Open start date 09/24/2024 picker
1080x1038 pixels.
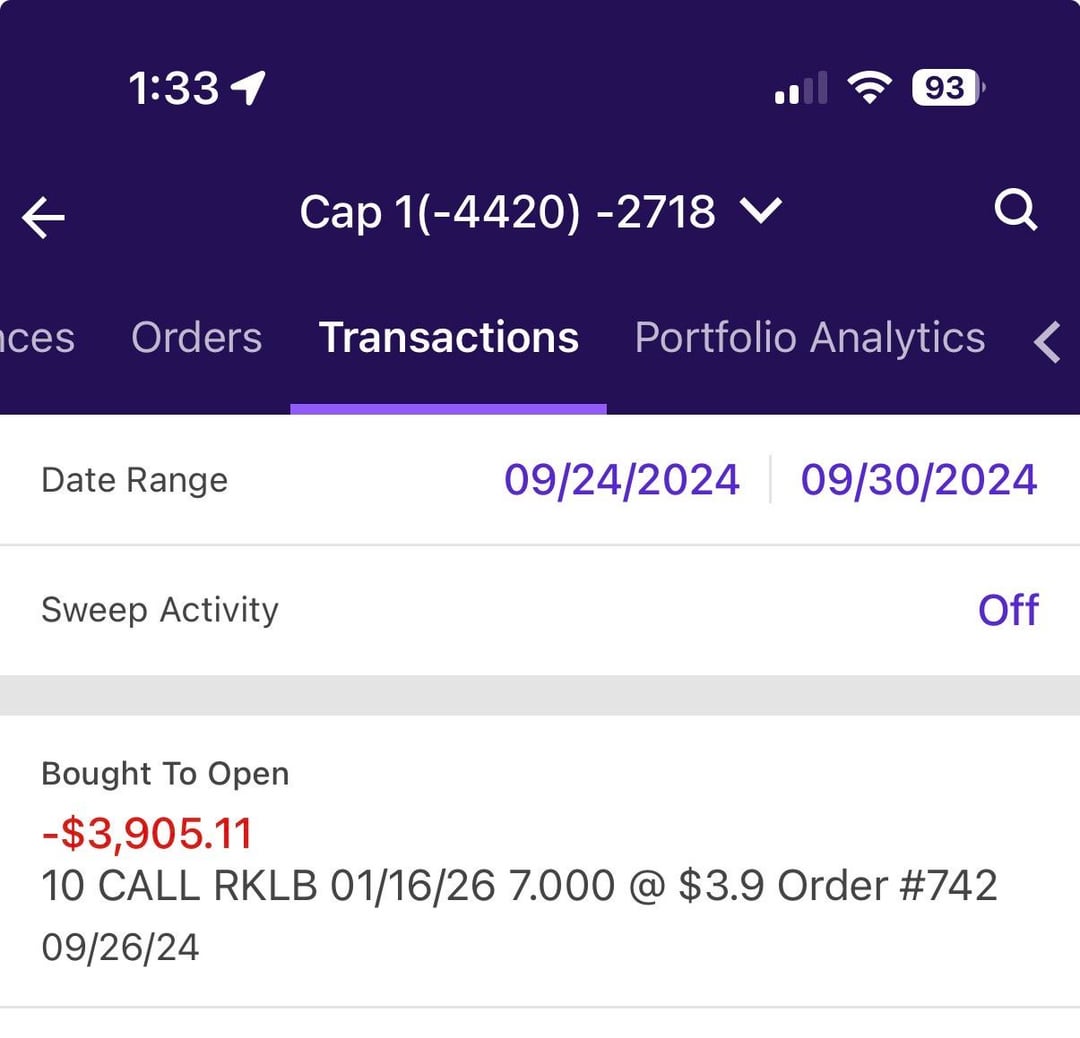pos(621,480)
